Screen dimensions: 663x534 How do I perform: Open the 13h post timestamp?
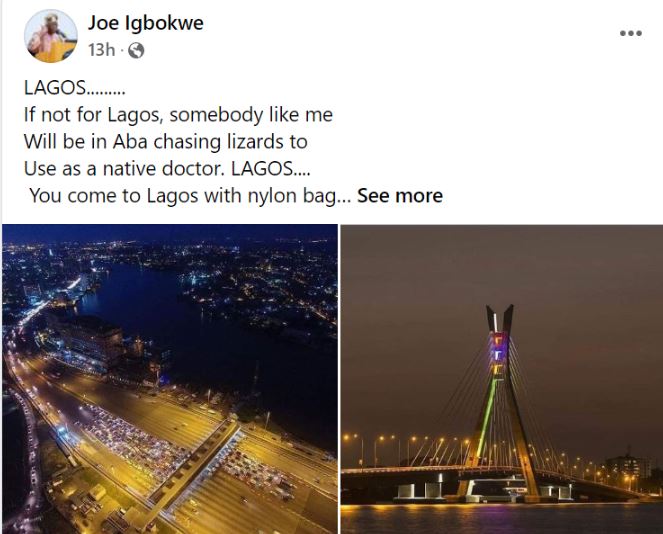pyautogui.click(x=101, y=50)
